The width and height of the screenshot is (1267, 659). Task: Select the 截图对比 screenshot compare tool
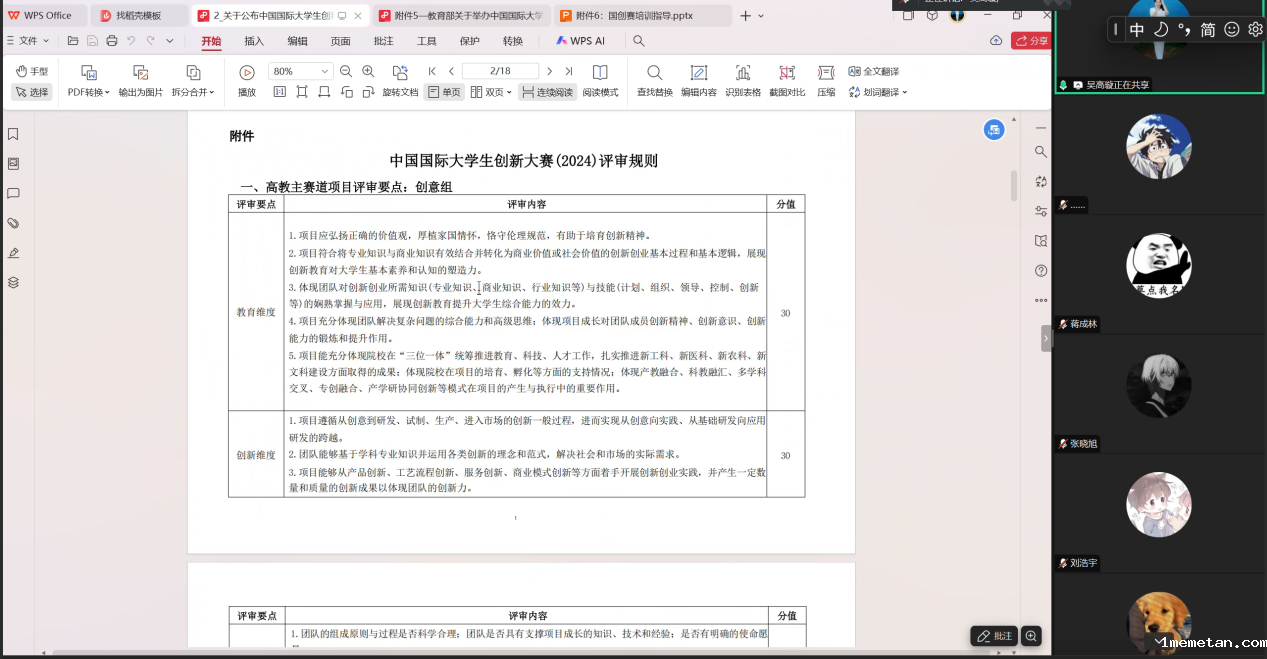[787, 73]
